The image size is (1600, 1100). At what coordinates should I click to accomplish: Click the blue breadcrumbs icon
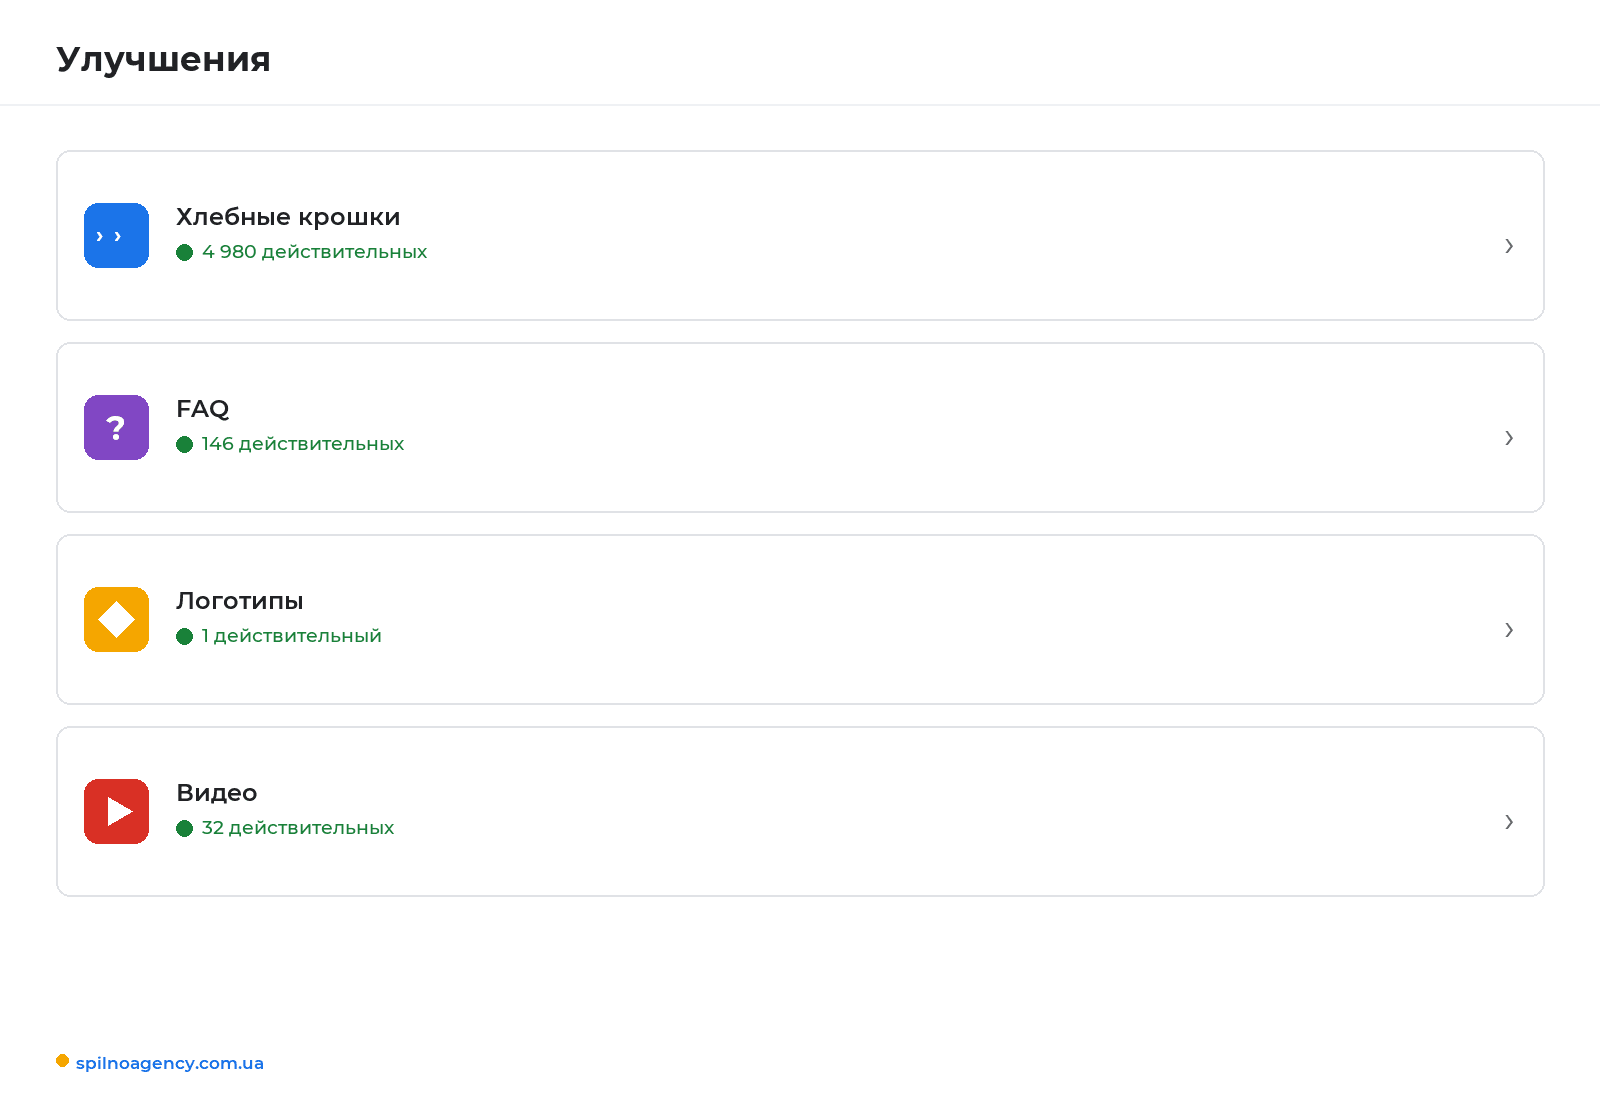116,236
